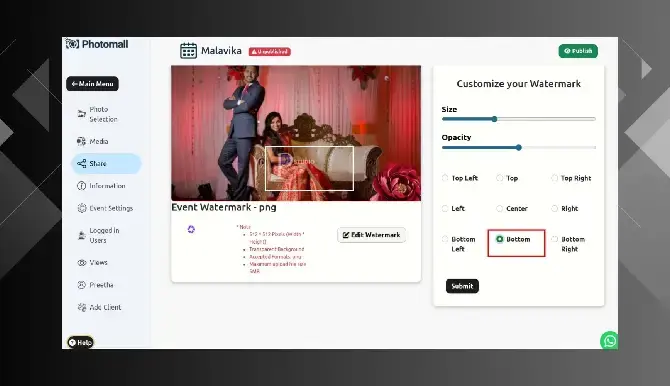Click the green Publish button

pyautogui.click(x=578, y=51)
